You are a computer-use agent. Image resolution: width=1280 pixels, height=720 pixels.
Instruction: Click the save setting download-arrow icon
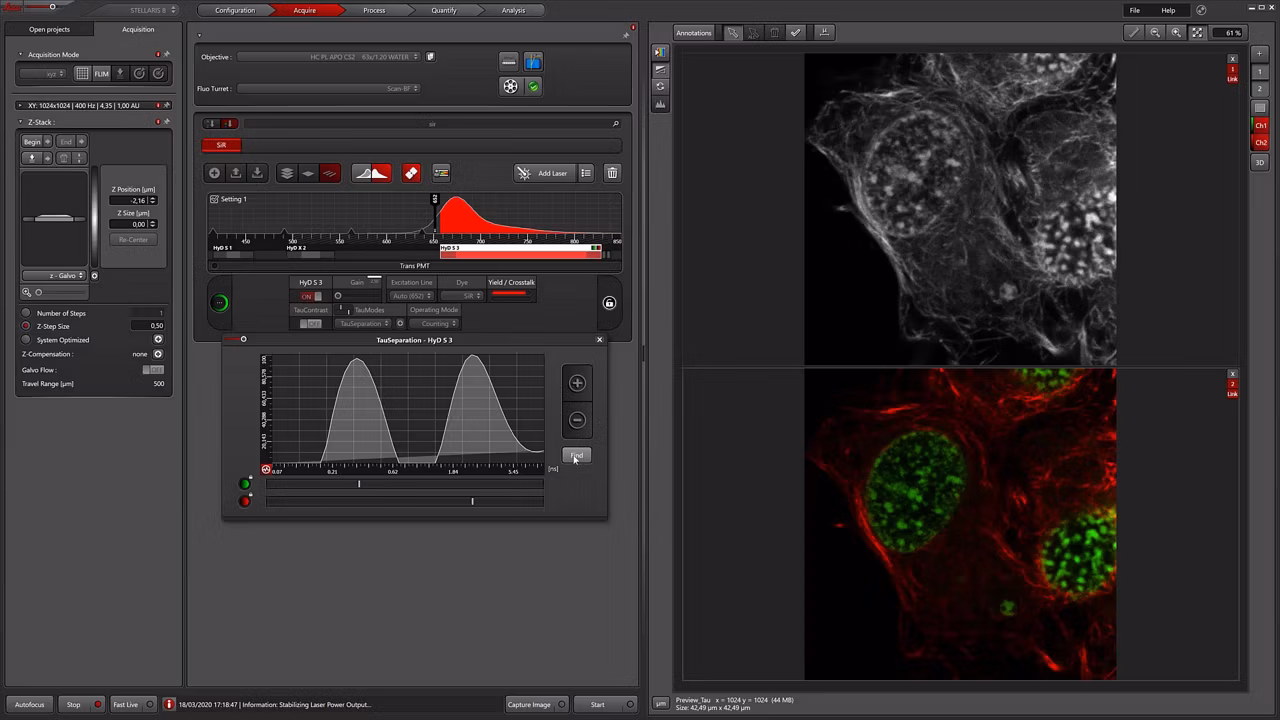[x=257, y=173]
